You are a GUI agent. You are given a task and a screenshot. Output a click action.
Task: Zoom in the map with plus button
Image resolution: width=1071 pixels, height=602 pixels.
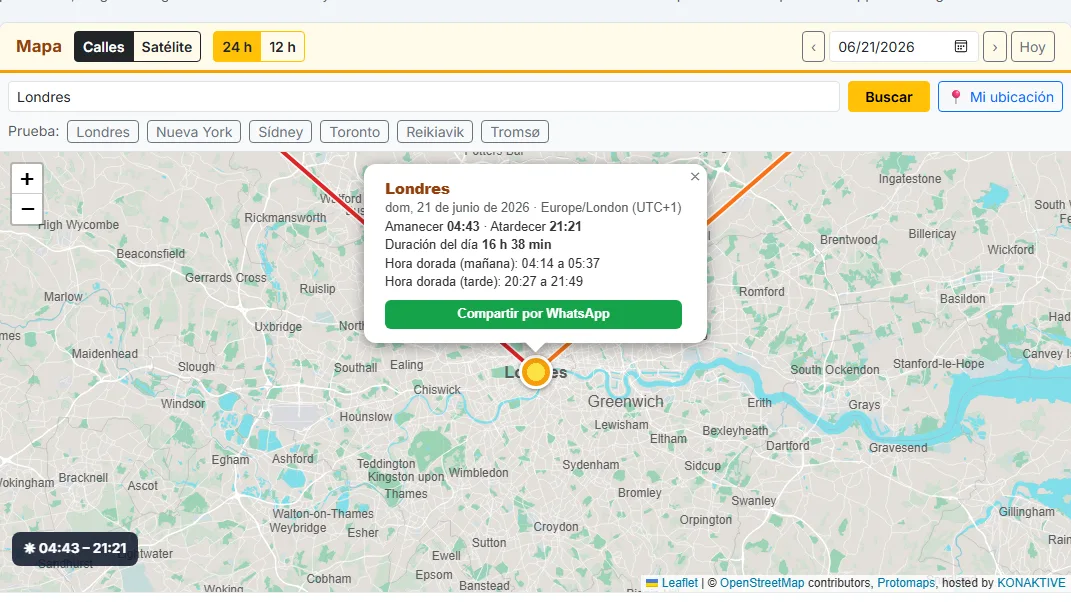[27, 179]
